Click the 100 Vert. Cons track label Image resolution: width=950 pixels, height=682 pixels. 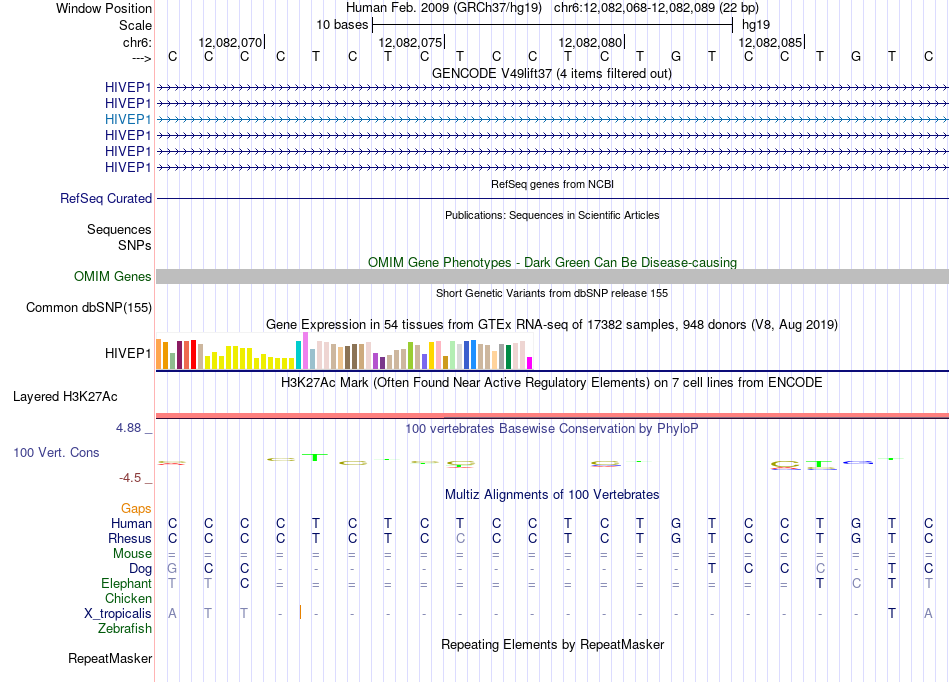click(56, 452)
